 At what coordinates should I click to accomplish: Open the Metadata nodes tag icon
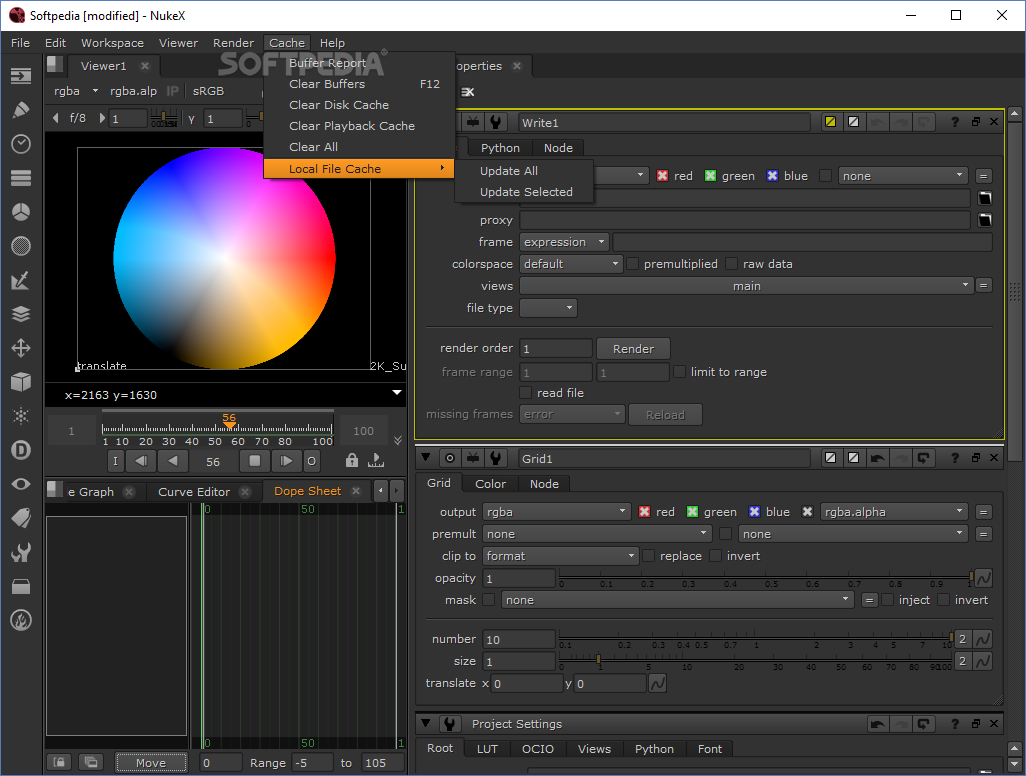tap(21, 518)
